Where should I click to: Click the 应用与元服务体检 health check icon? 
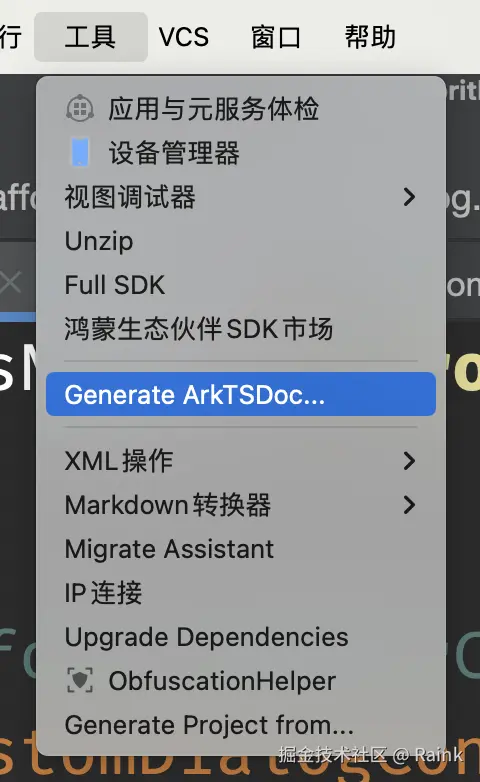[x=80, y=108]
